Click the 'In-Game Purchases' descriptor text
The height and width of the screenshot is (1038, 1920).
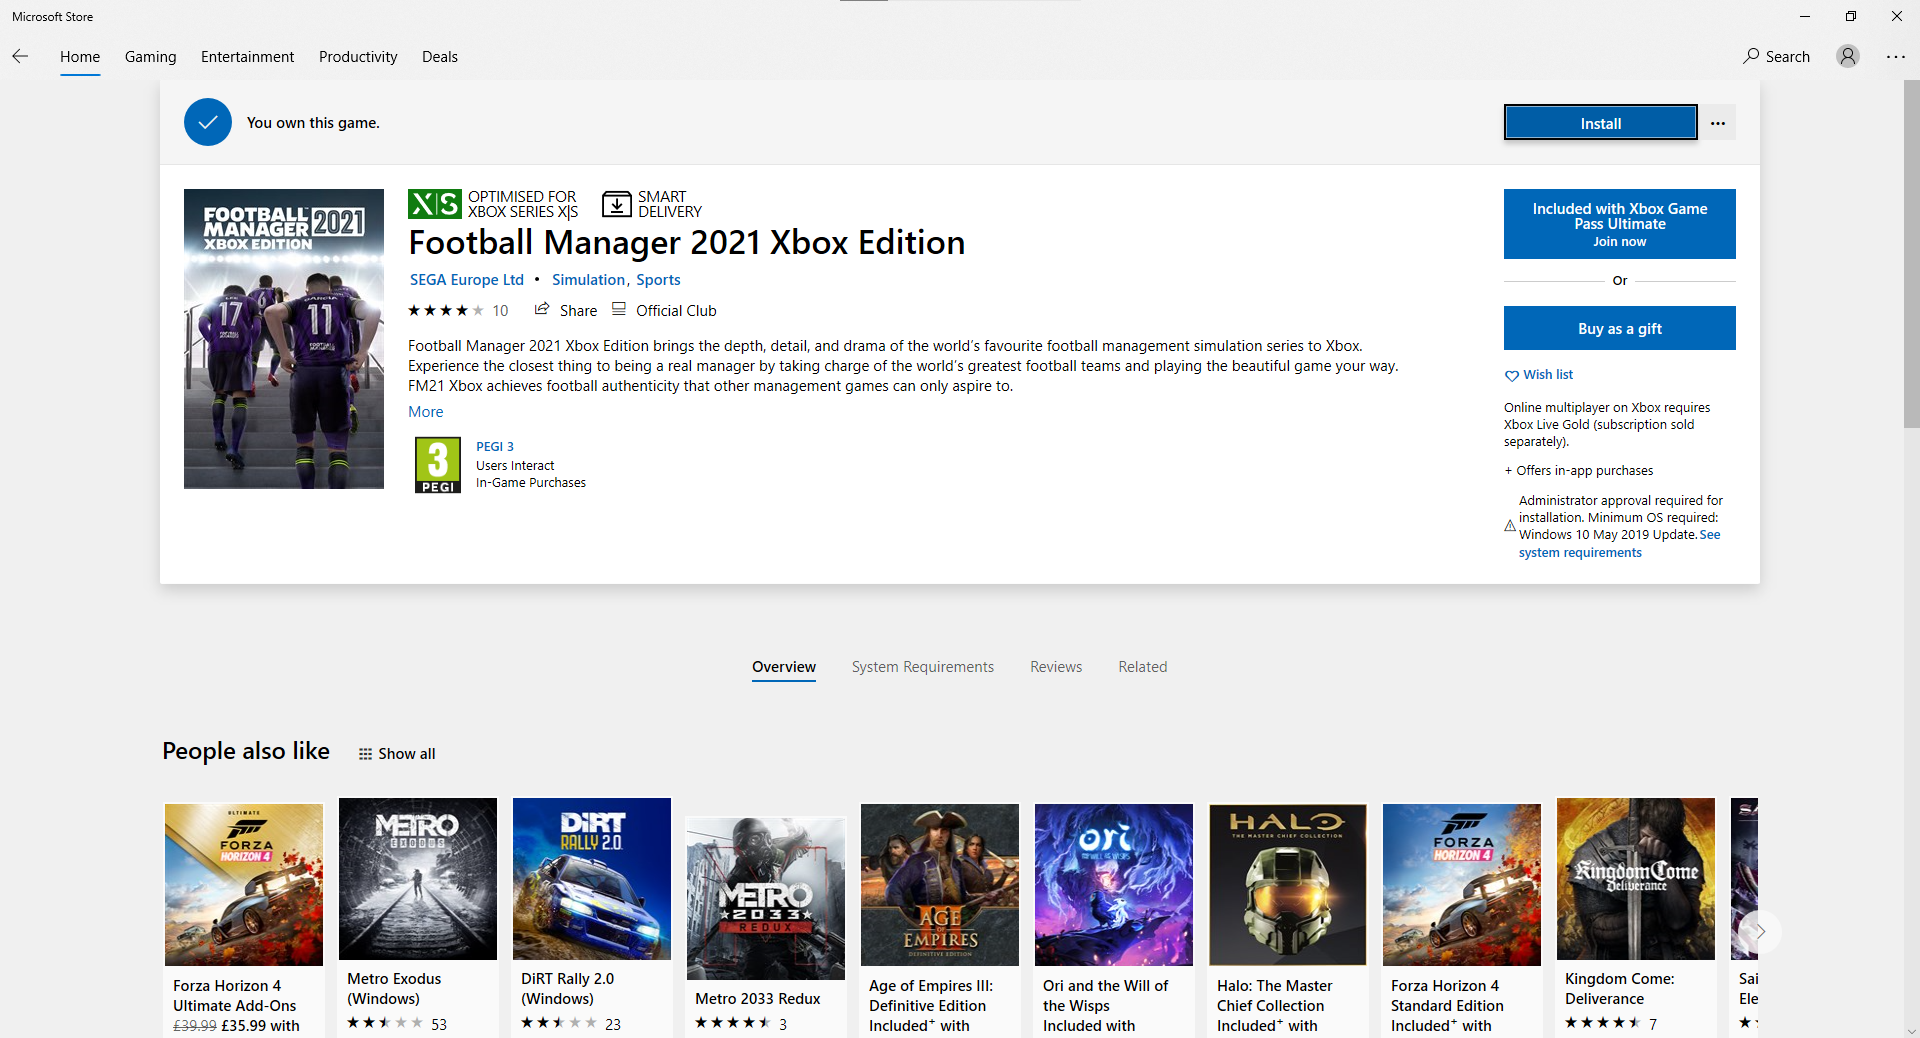[x=531, y=483]
